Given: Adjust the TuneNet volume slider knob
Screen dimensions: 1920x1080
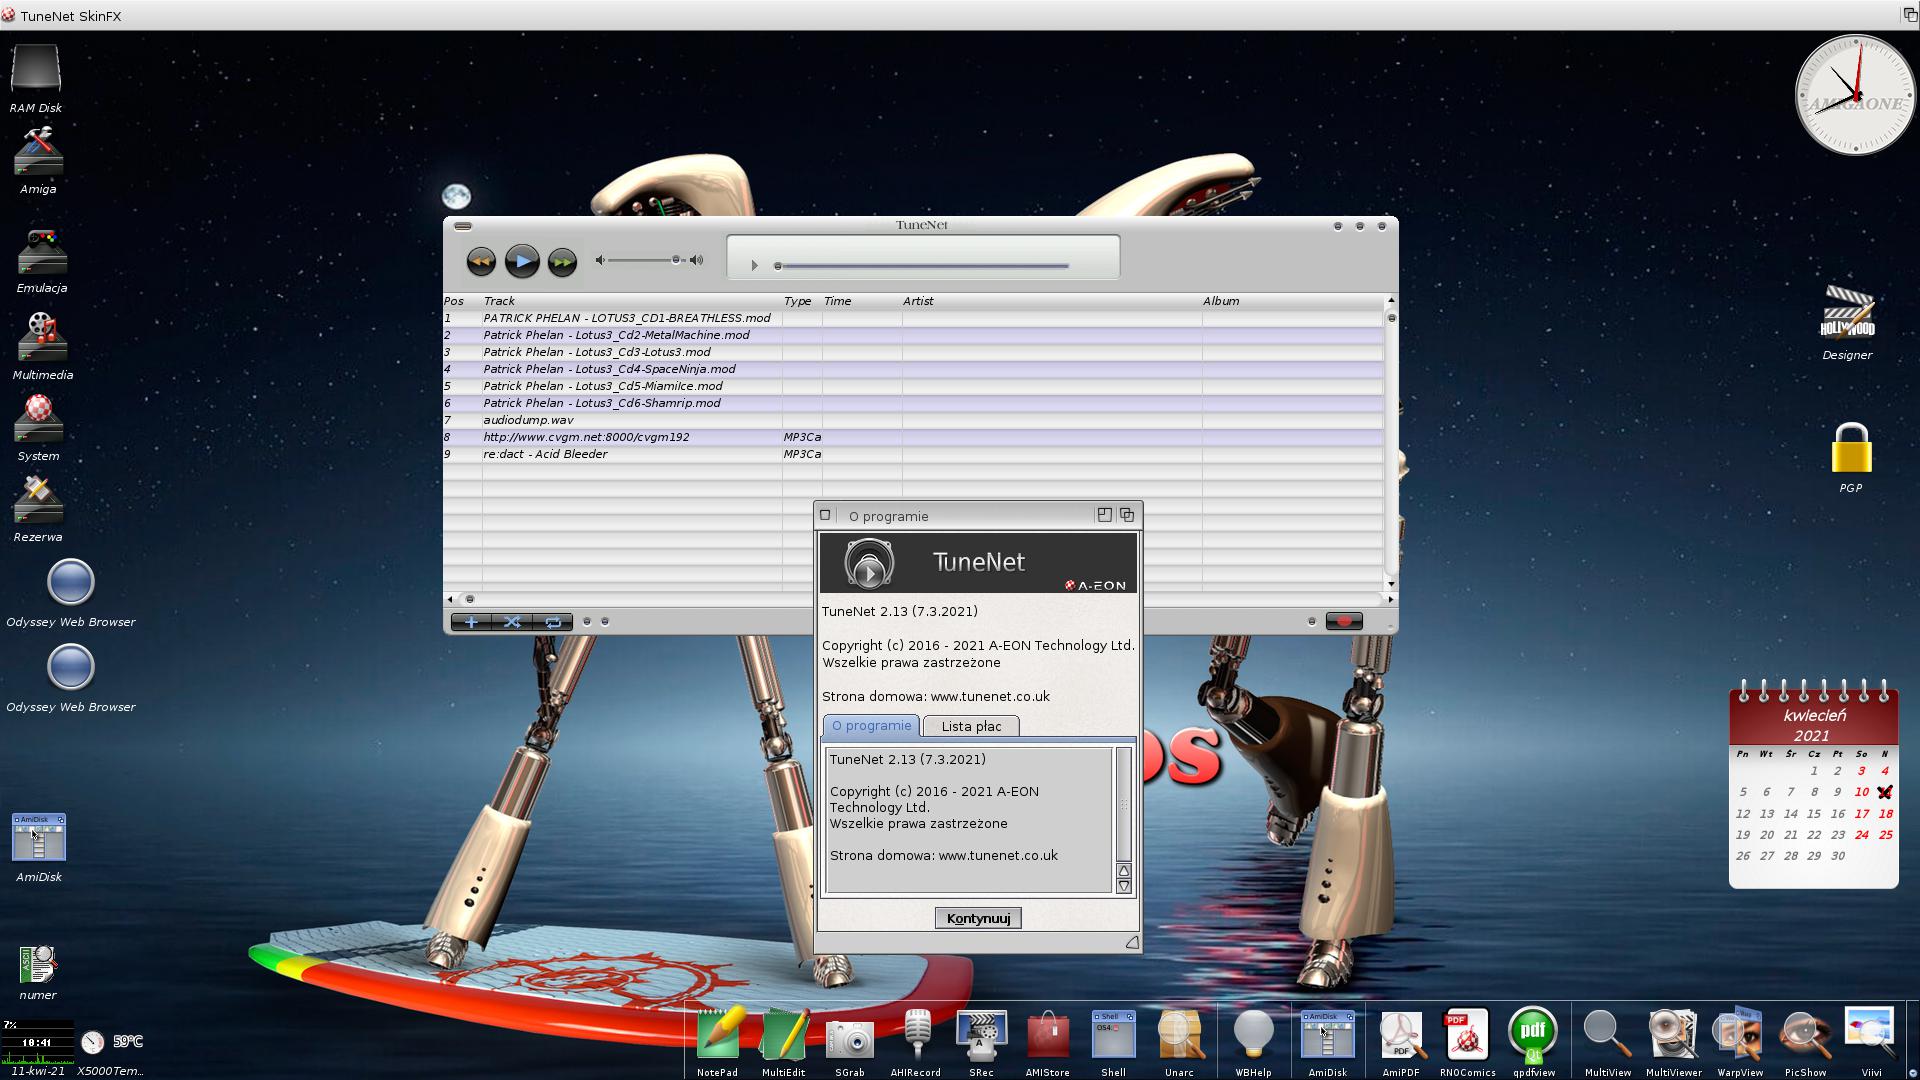Looking at the screenshot, I should click(x=676, y=260).
